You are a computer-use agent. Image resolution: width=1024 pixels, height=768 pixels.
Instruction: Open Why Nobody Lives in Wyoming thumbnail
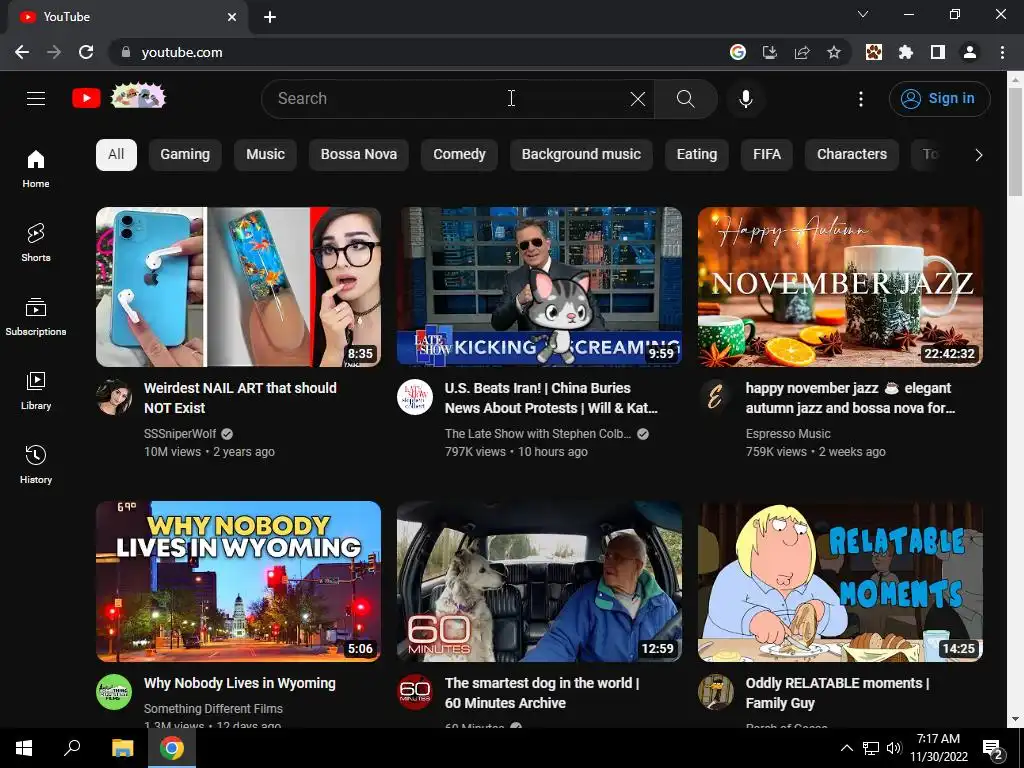pyautogui.click(x=238, y=581)
